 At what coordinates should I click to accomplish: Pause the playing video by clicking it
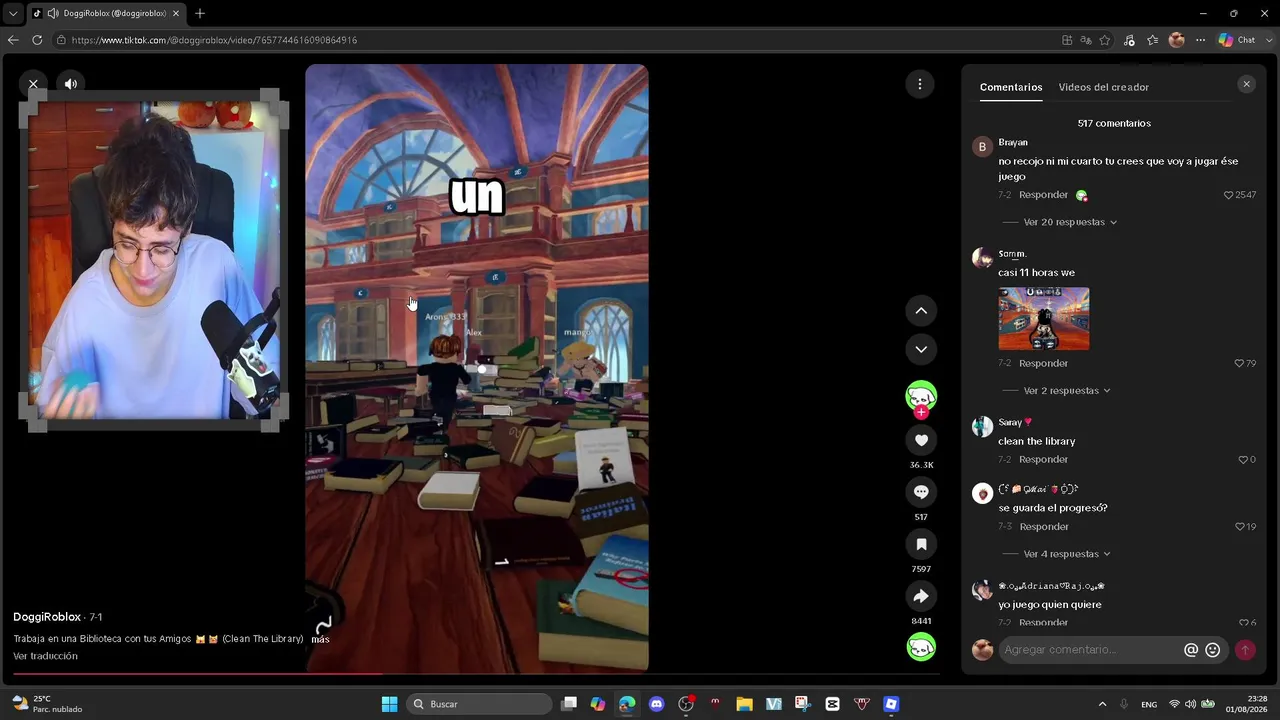tap(477, 367)
